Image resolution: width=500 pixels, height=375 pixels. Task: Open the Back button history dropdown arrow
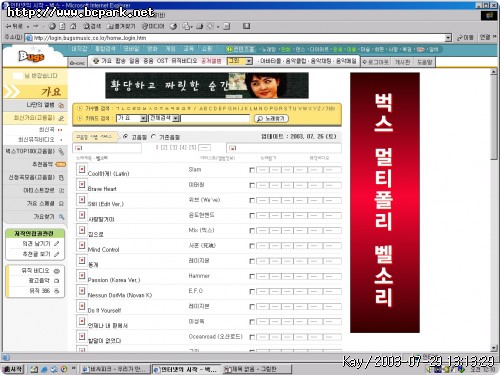click(28, 26)
